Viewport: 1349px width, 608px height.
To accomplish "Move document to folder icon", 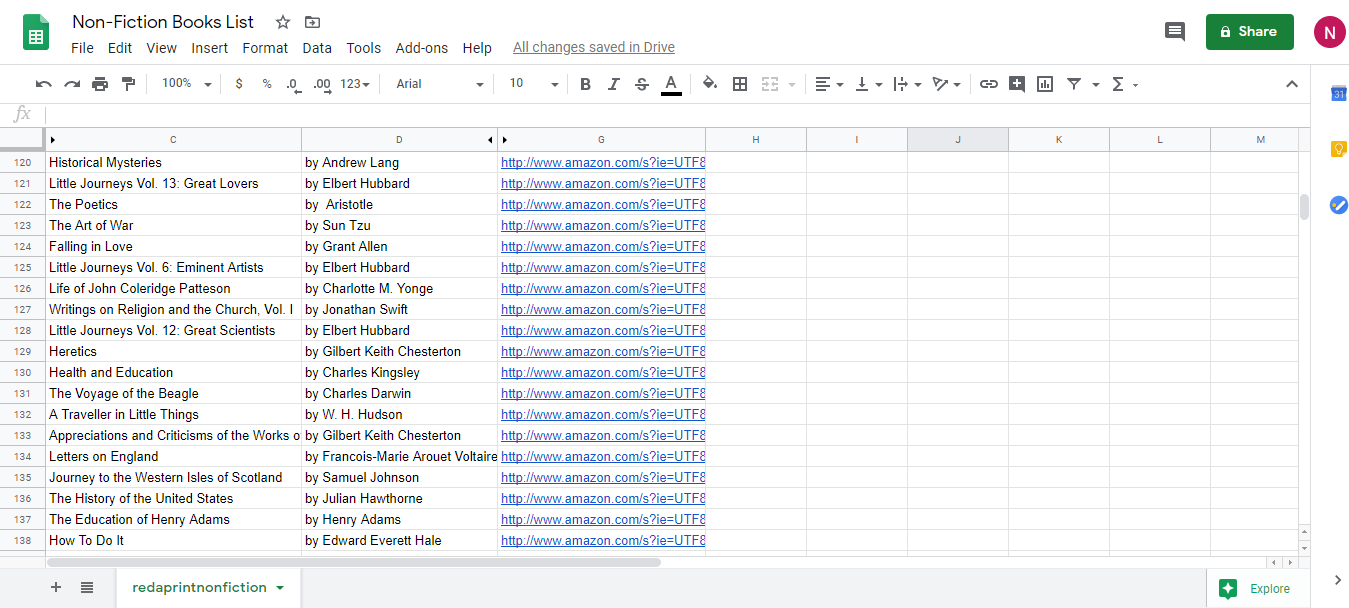I will click(313, 22).
